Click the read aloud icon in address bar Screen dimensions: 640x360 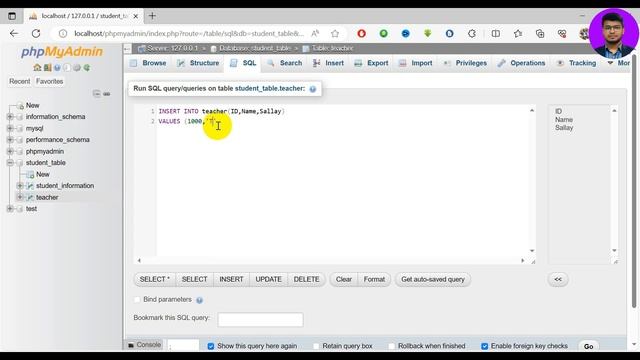pyautogui.click(x=315, y=33)
